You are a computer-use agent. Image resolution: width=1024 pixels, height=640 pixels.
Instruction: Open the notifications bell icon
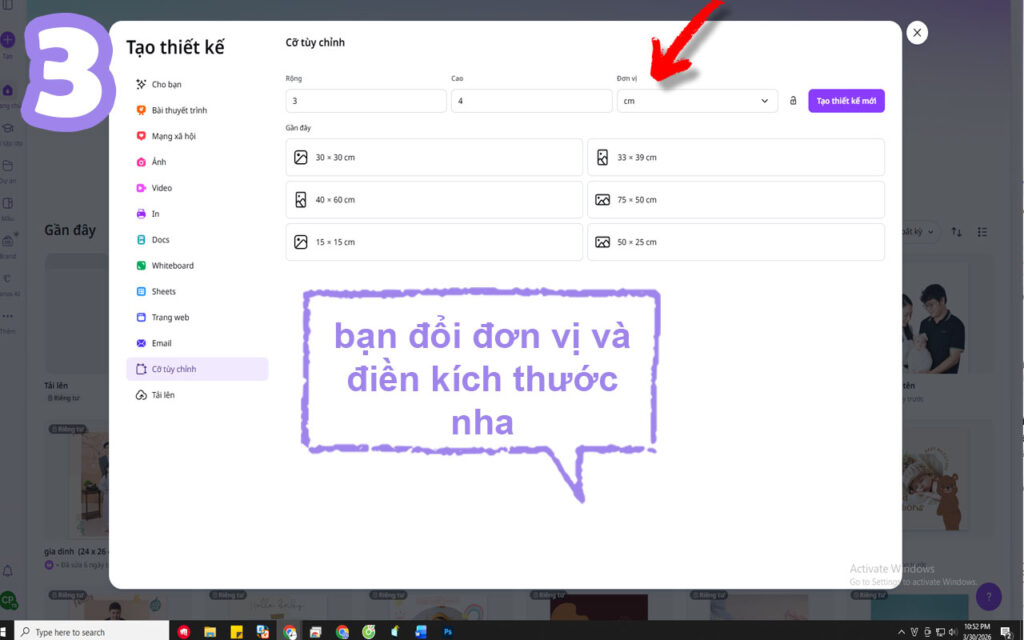8,571
